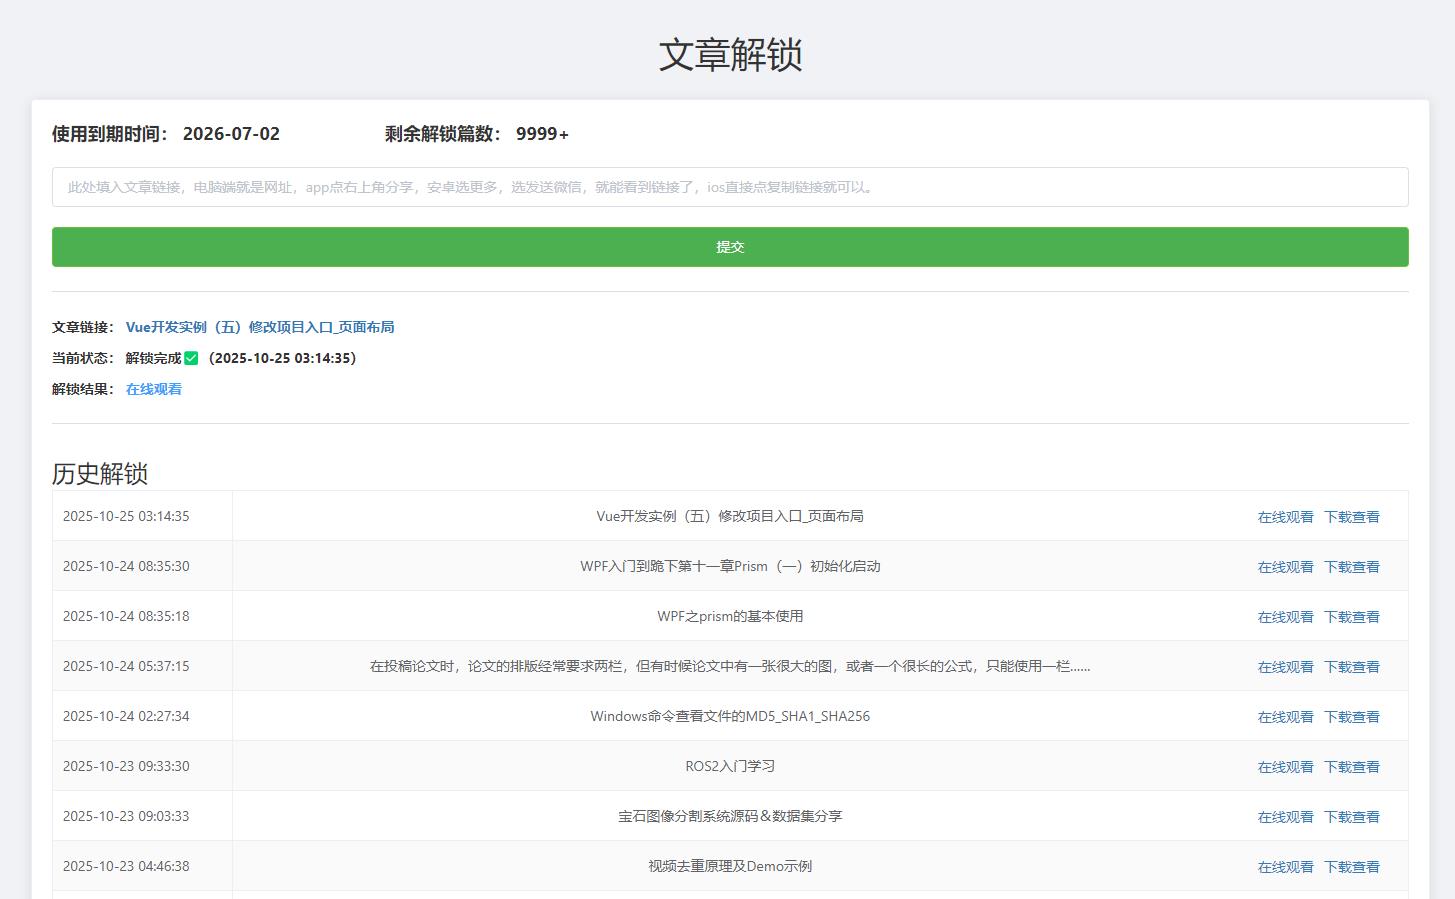Viewport: 1455px width, 899px height.
Task: Click 下载查看 on the top history row
Action: tap(1352, 516)
